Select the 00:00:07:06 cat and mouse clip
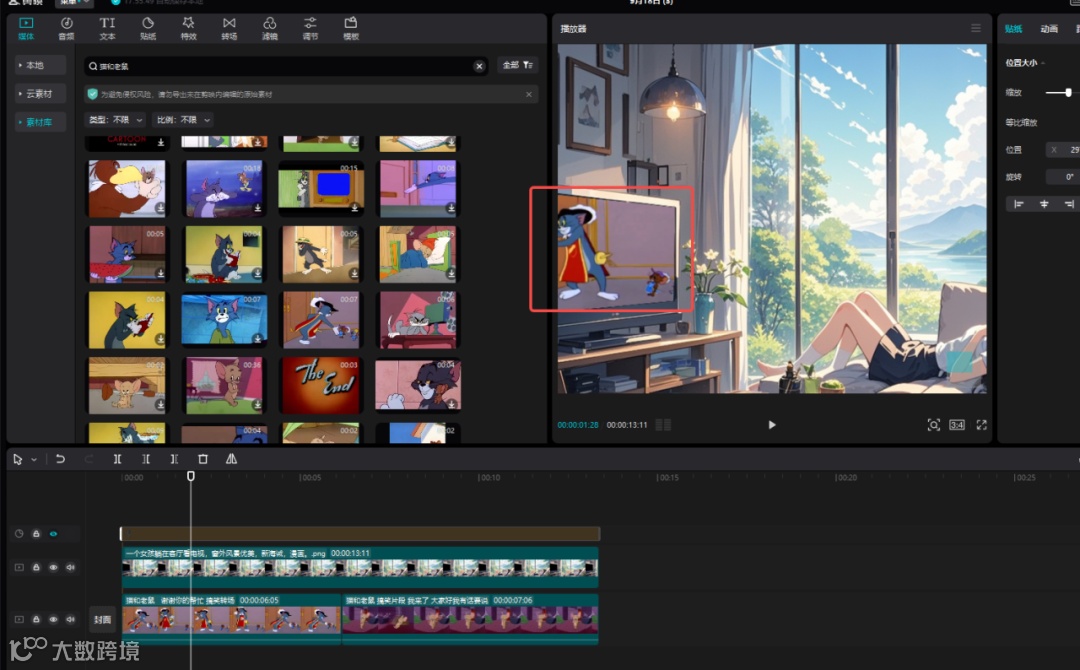This screenshot has height=670, width=1080. 470,619
